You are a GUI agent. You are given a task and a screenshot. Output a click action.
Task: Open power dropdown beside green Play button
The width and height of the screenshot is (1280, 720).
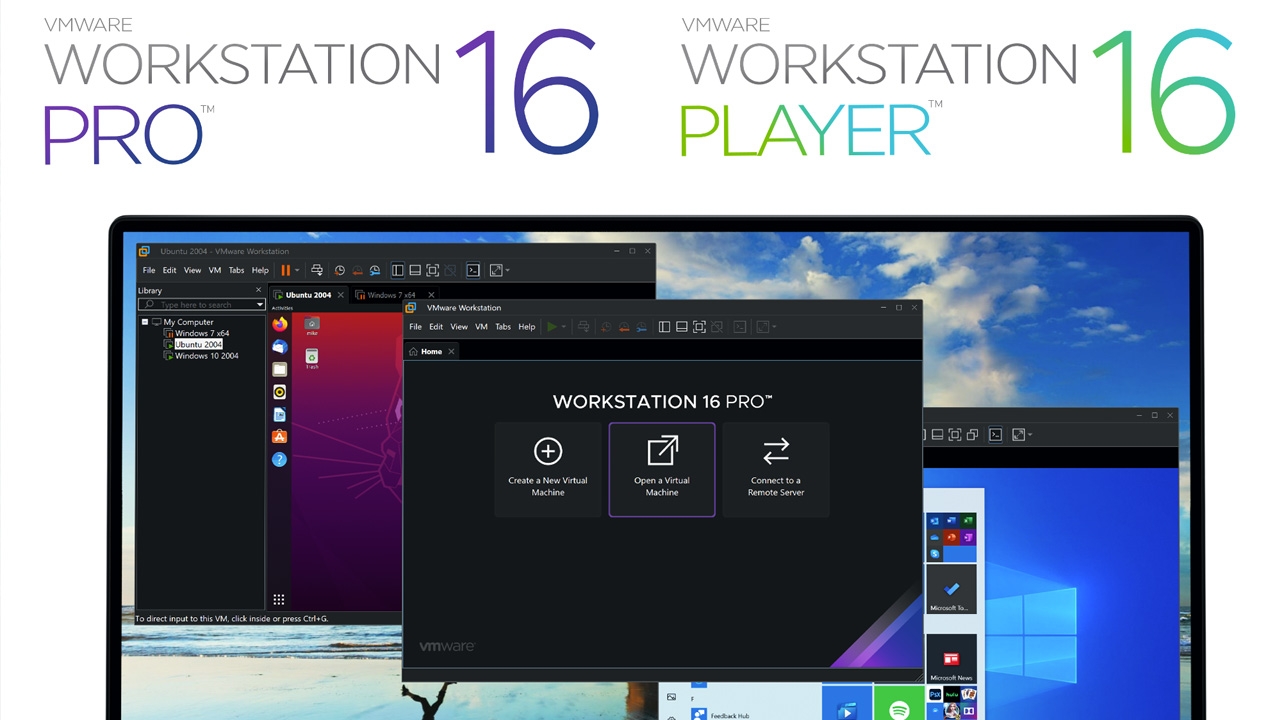click(x=564, y=327)
